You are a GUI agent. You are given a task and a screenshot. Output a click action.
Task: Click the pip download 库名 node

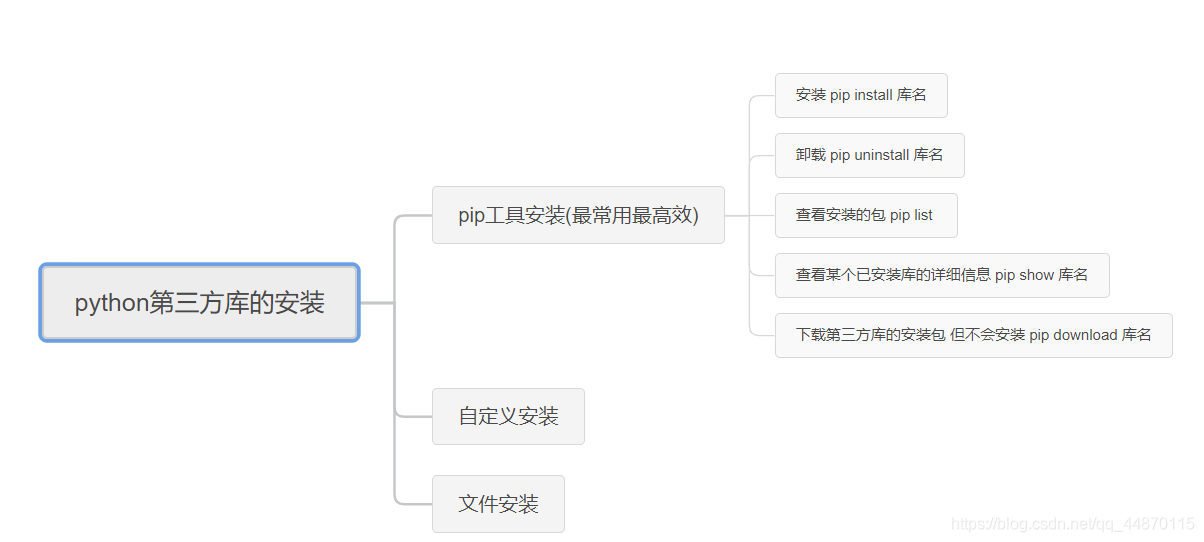973,335
